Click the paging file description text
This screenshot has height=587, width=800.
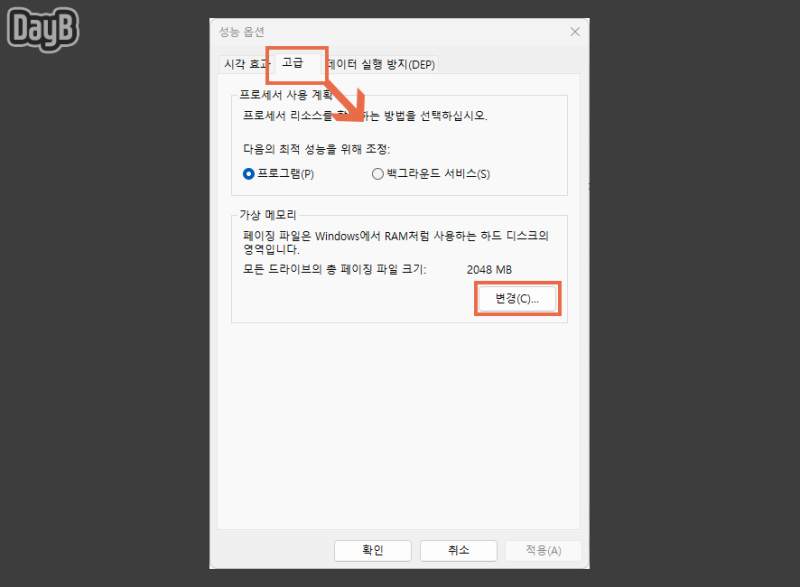(390, 242)
